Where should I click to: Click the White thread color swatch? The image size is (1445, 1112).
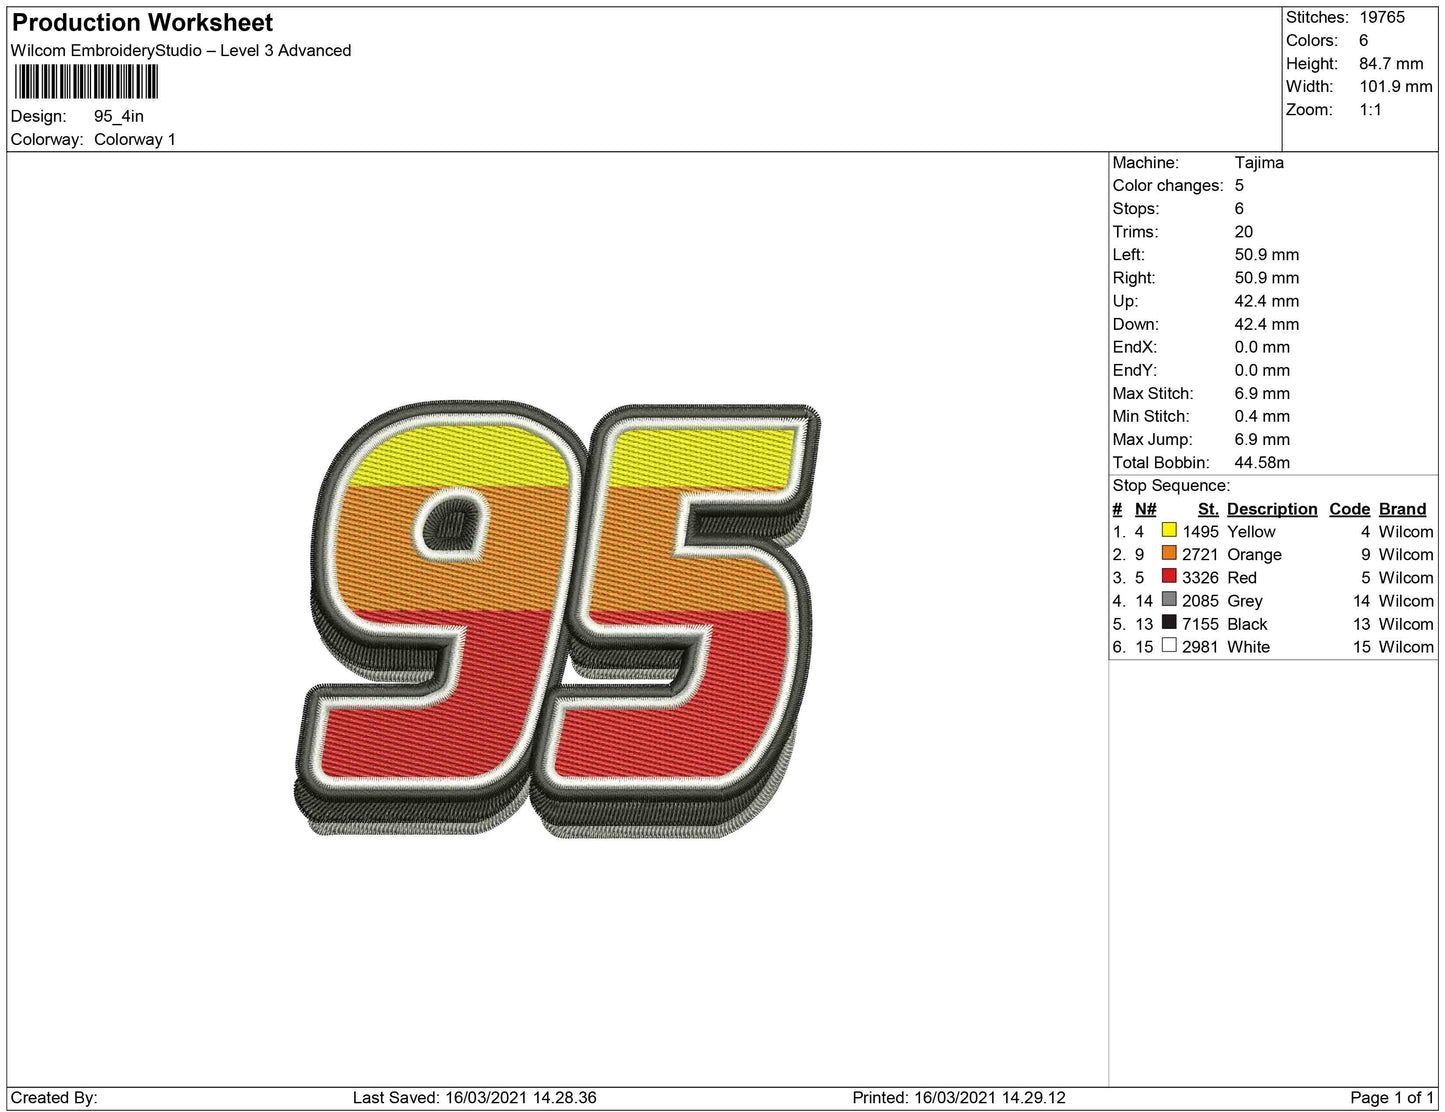[1169, 645]
